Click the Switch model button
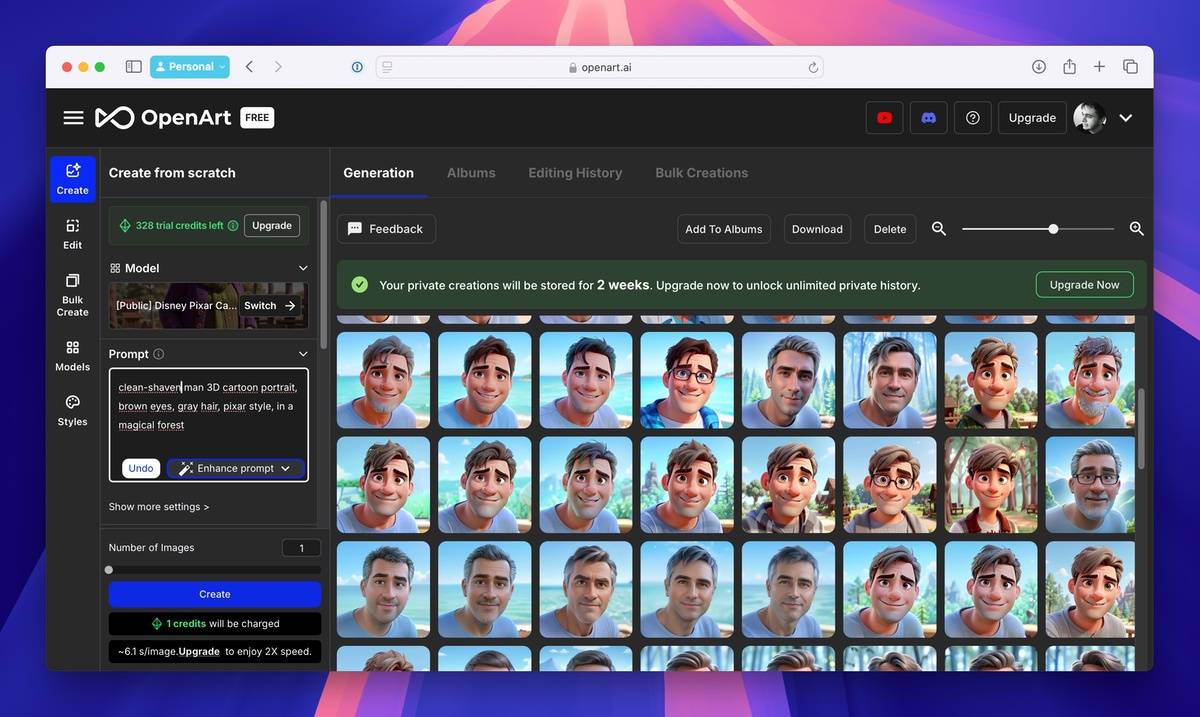 pos(270,306)
